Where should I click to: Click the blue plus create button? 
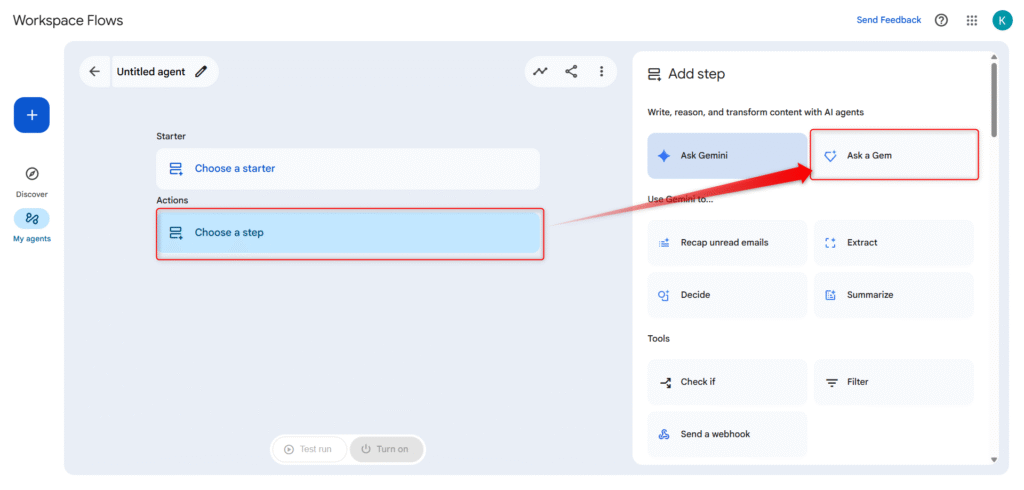(31, 115)
